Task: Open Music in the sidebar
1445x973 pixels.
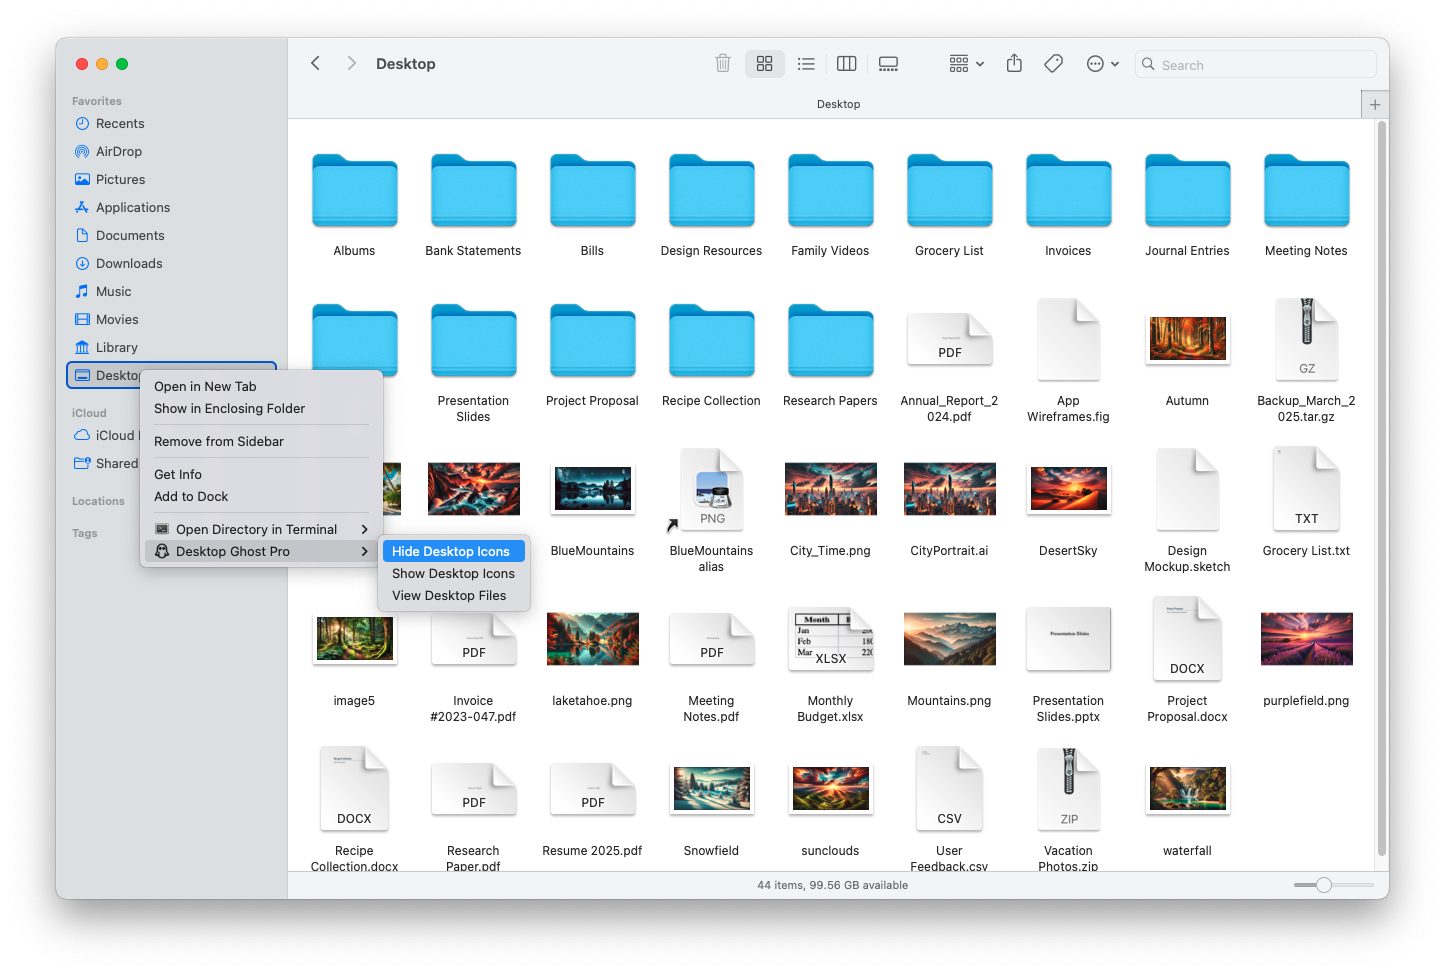Action: tap(113, 292)
